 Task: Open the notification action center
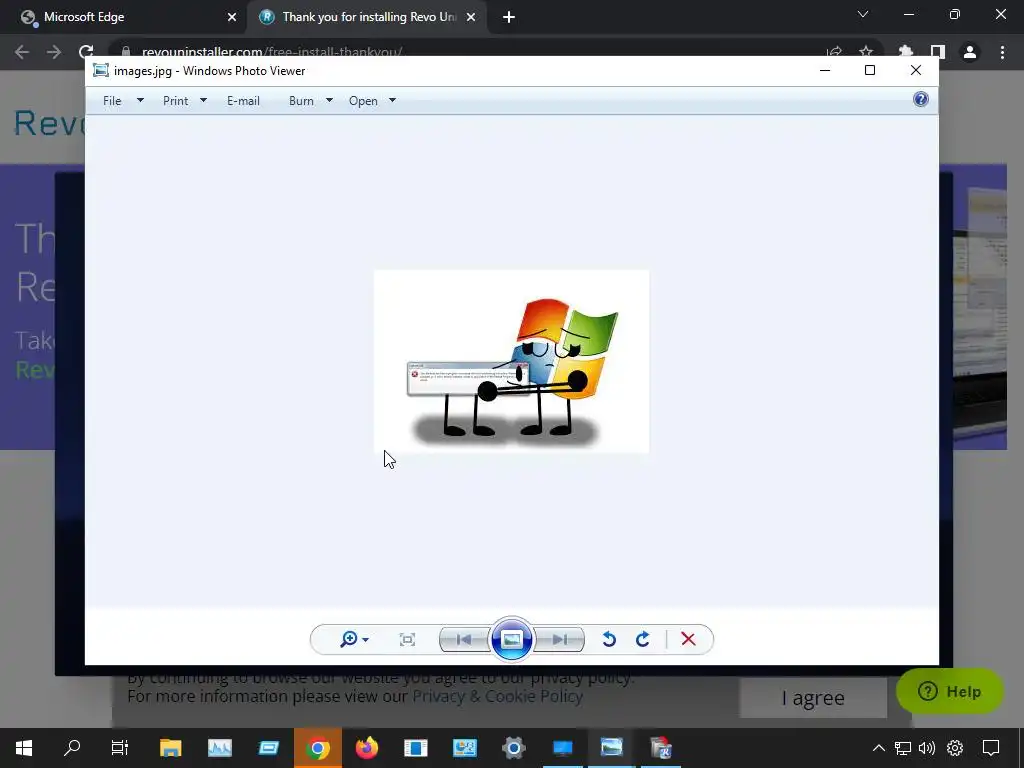991,748
